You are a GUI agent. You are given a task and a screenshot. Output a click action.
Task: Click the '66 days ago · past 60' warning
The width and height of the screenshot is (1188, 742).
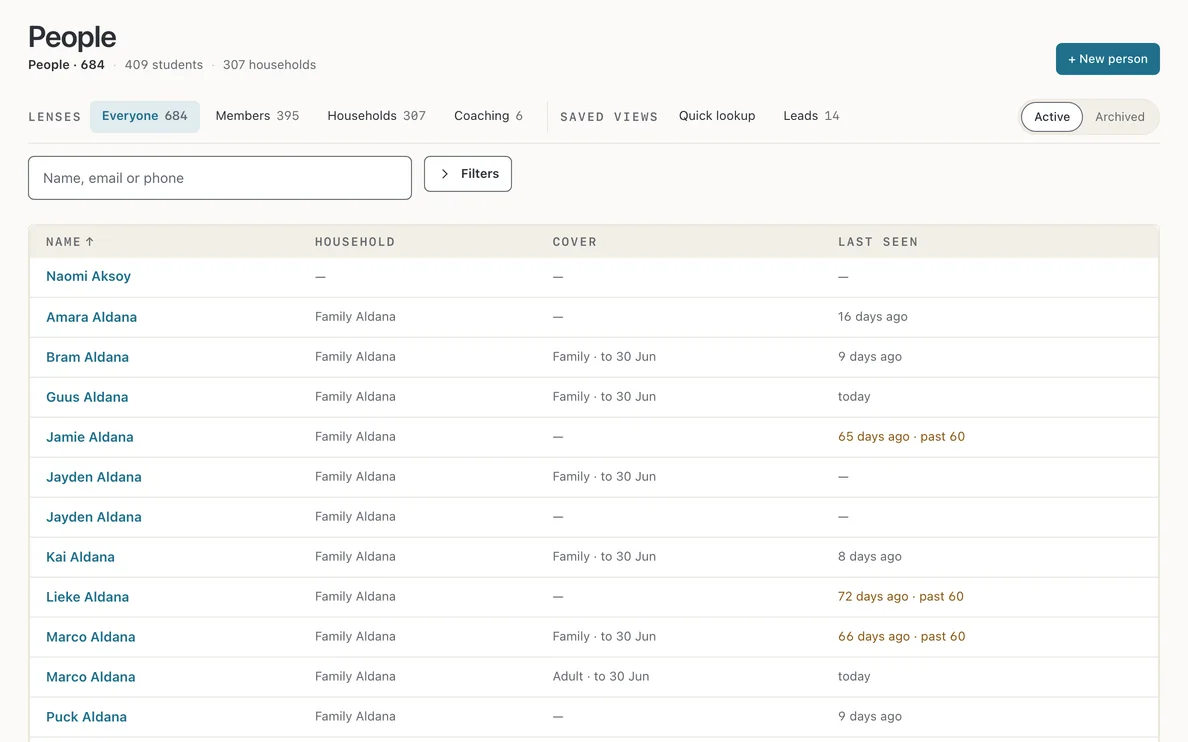coord(902,637)
